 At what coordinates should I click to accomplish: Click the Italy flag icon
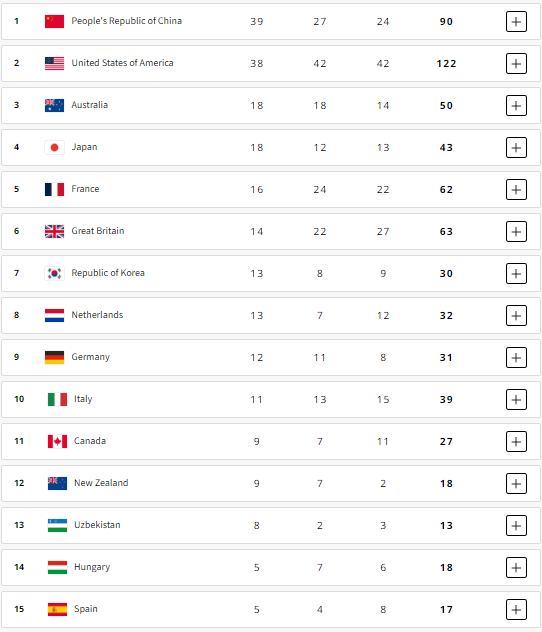click(x=57, y=399)
